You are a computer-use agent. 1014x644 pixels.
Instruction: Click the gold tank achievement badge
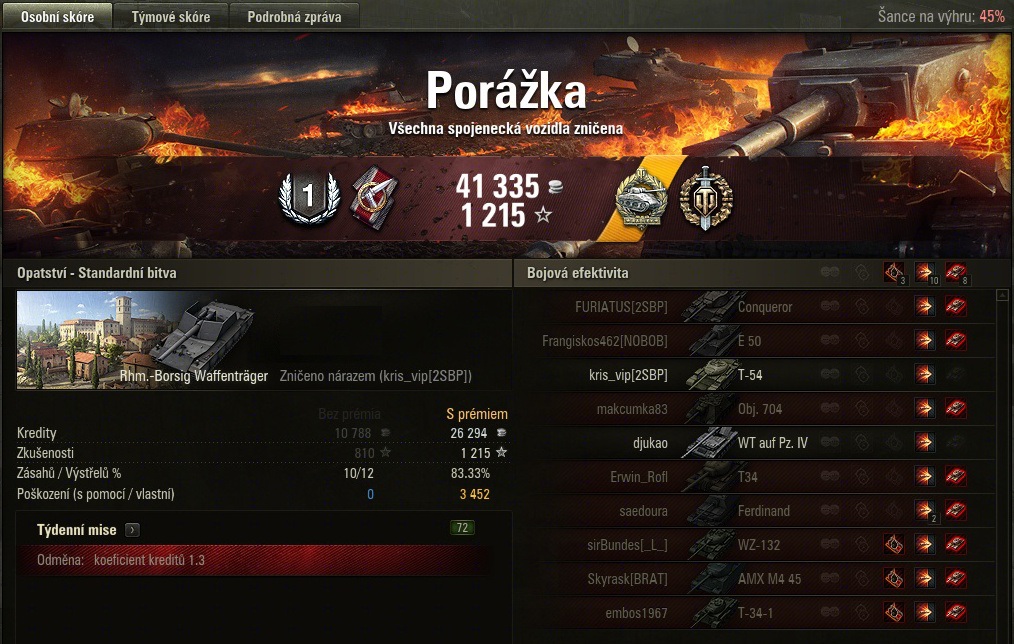click(x=641, y=197)
